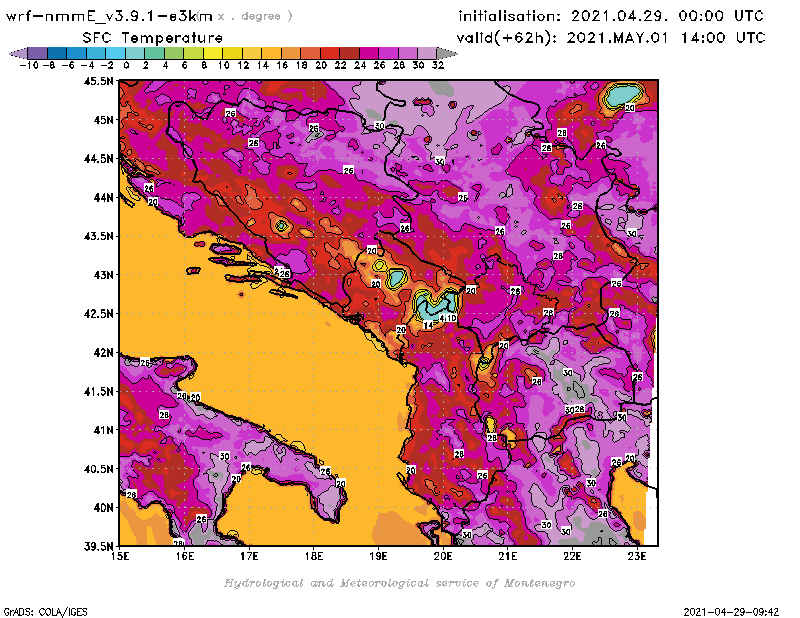Click the 'SFC Temperature' title
The height and width of the screenshot is (618, 800).
(153, 38)
